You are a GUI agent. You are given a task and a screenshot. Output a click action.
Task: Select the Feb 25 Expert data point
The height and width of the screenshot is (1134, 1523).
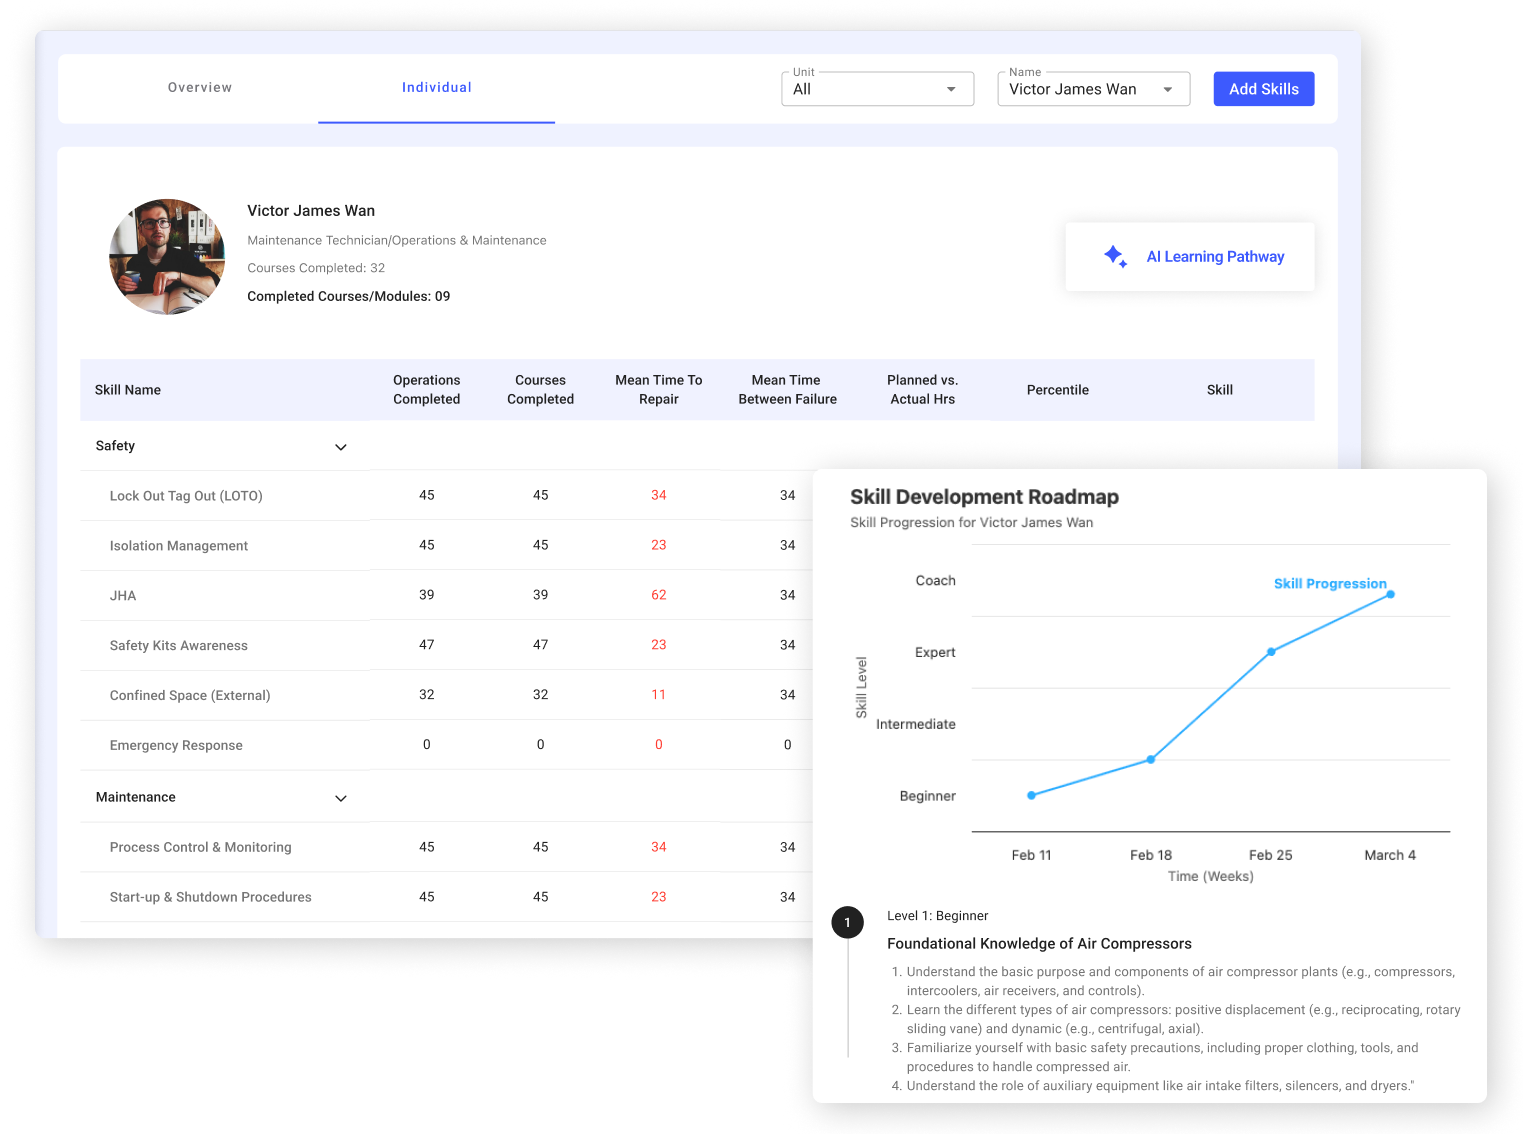[1271, 652]
